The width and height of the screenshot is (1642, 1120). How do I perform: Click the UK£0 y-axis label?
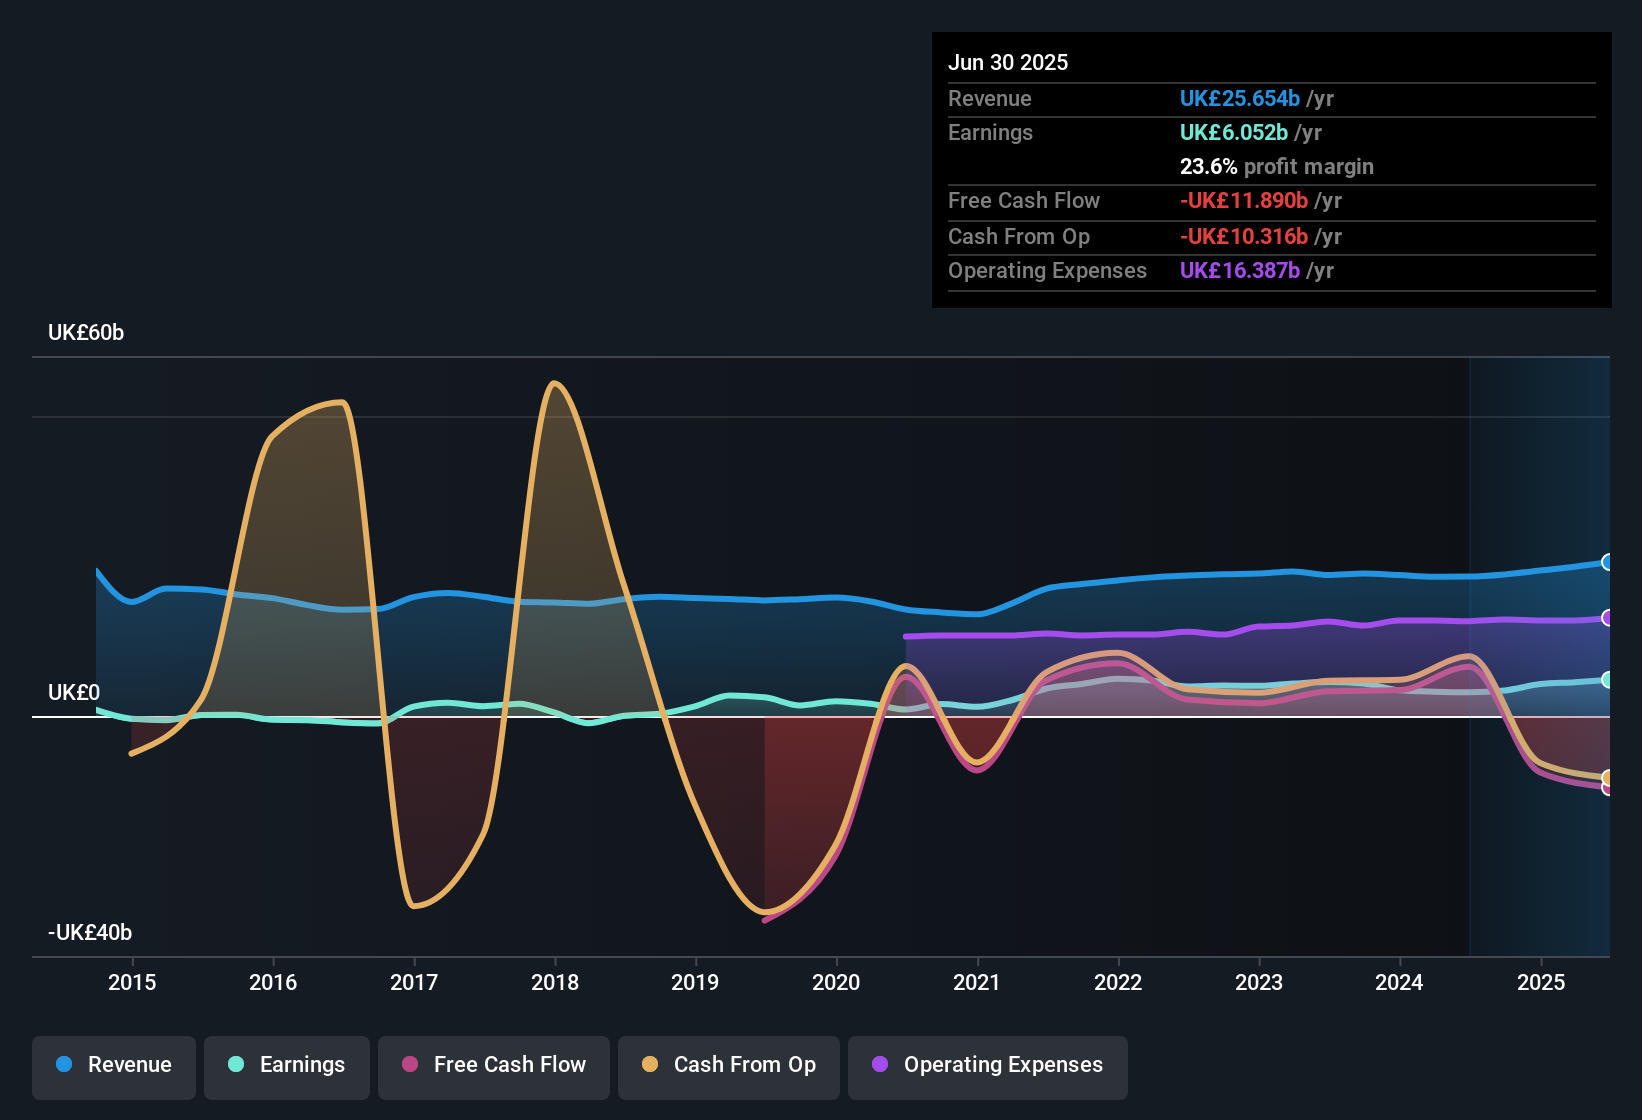click(x=74, y=693)
